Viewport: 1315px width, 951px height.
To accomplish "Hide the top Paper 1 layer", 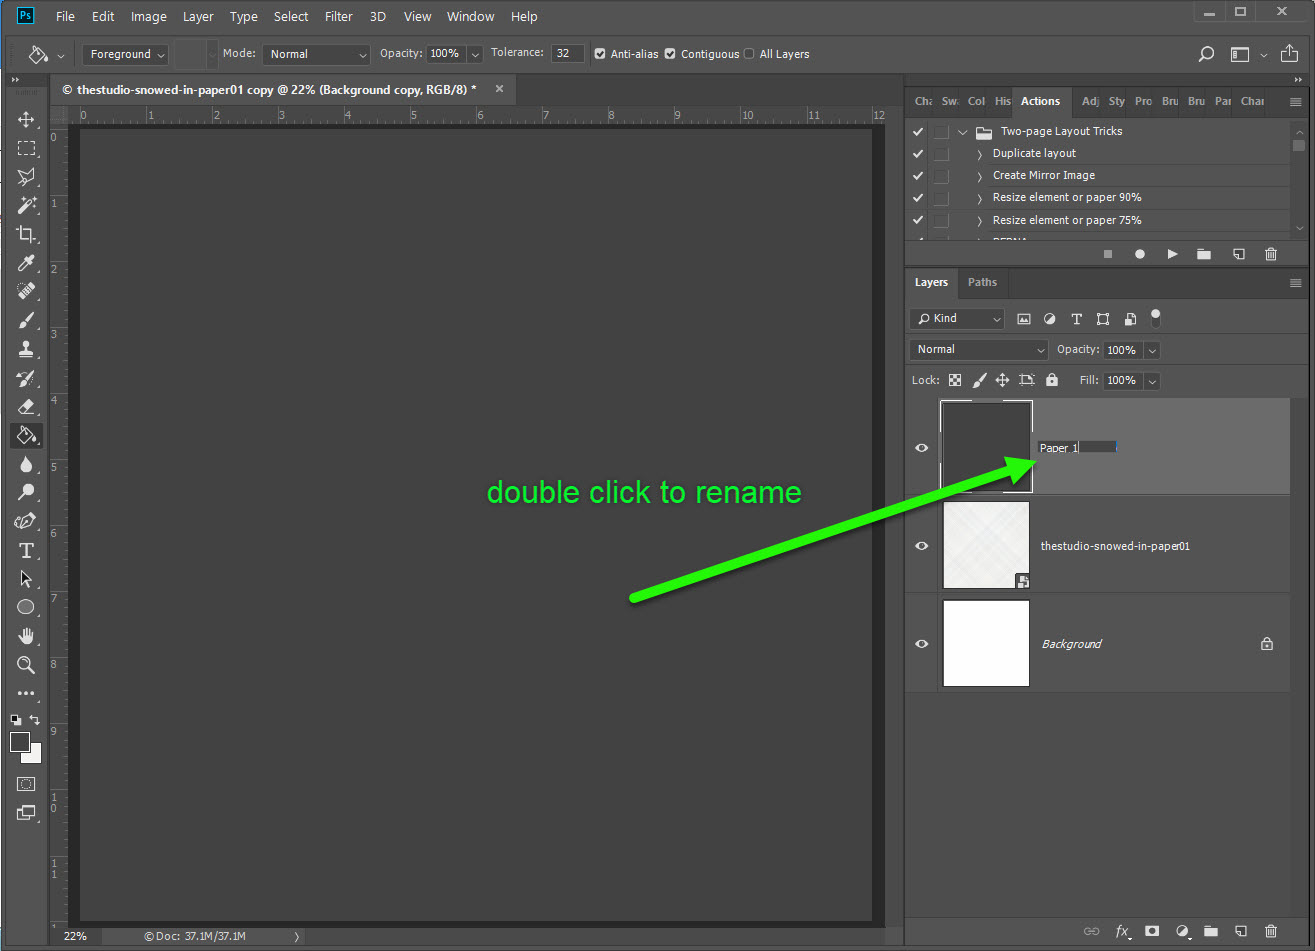I will [x=922, y=448].
